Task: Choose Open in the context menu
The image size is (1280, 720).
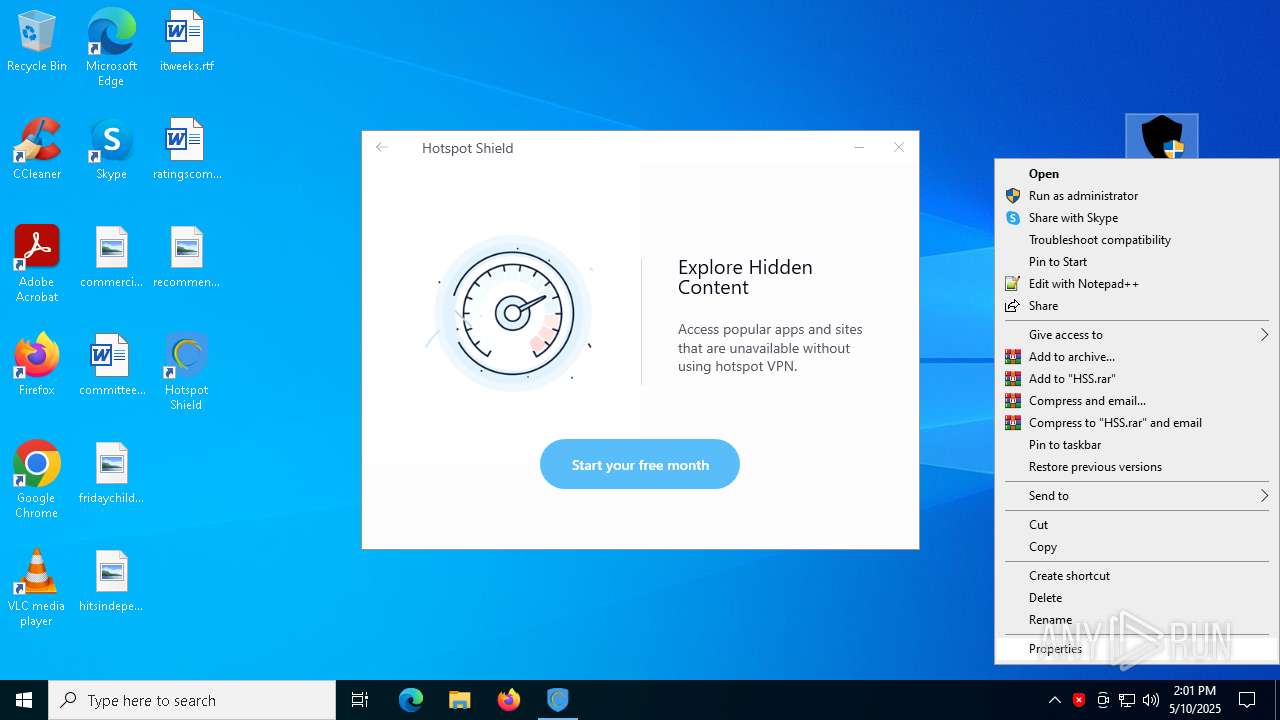Action: click(1137, 174)
